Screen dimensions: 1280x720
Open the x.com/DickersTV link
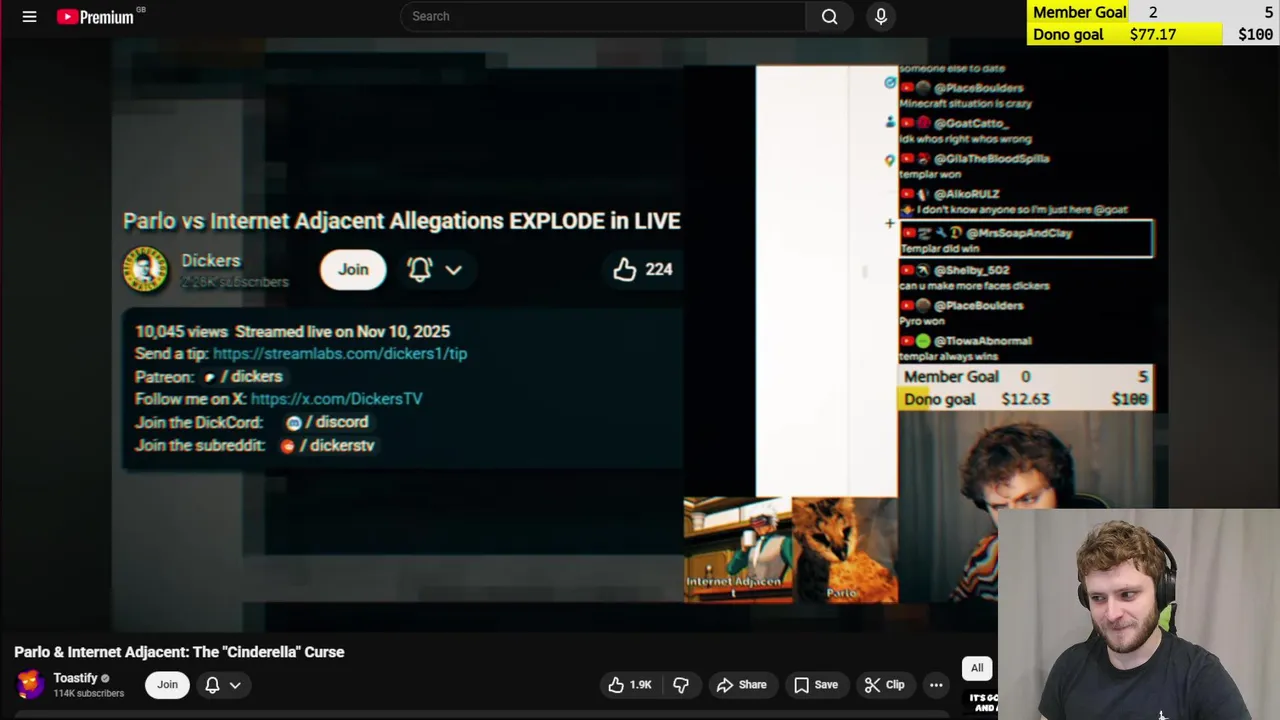tap(336, 399)
